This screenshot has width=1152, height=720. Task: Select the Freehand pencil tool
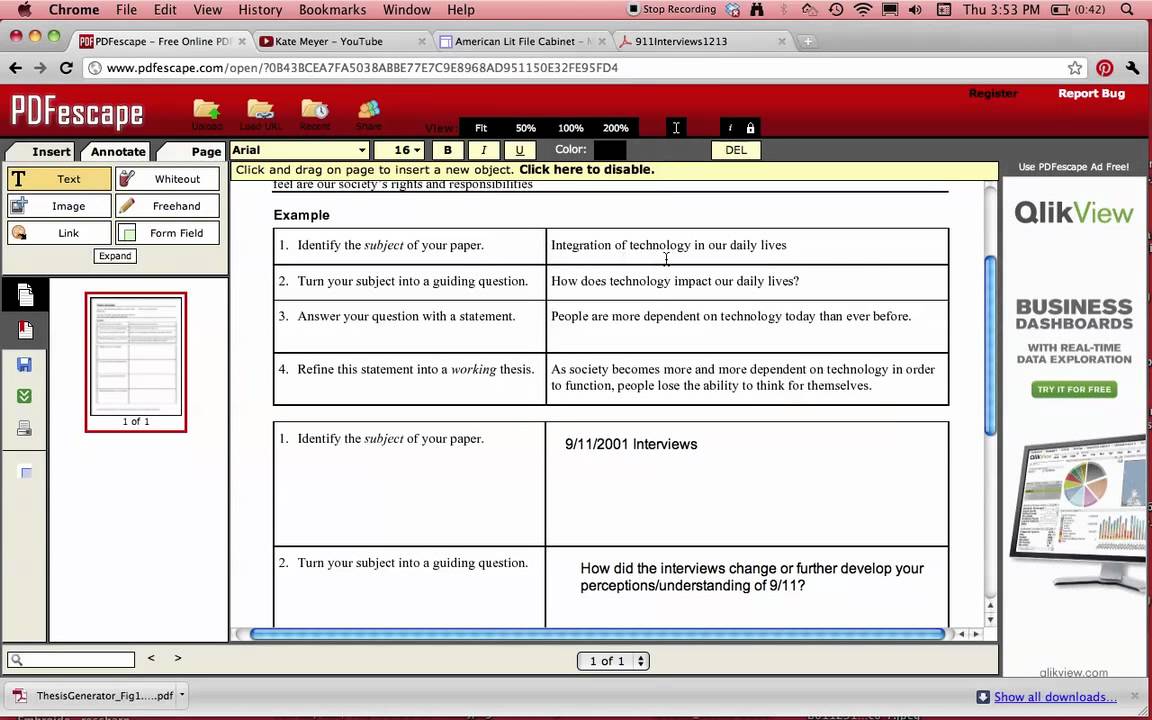point(167,206)
